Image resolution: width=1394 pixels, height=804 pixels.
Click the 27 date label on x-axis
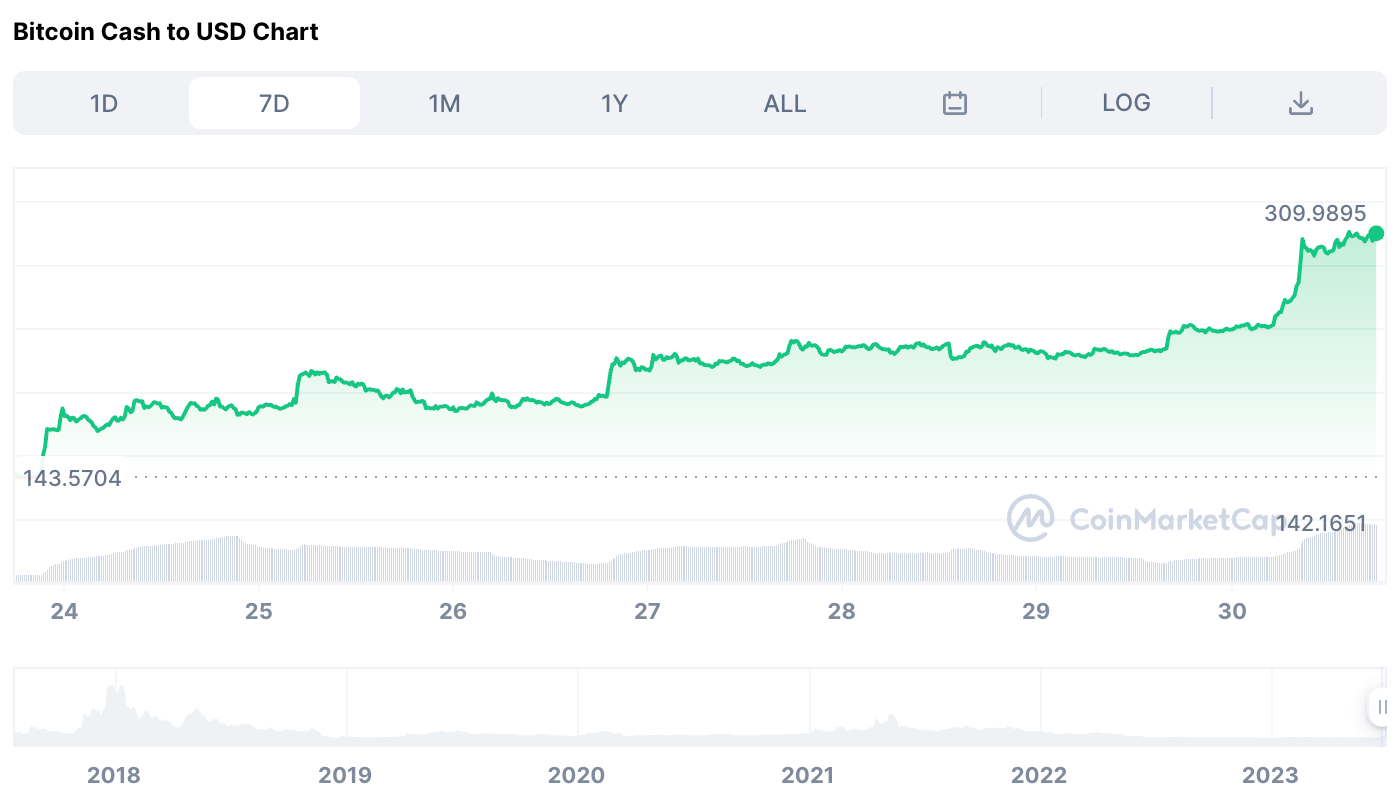tap(648, 610)
